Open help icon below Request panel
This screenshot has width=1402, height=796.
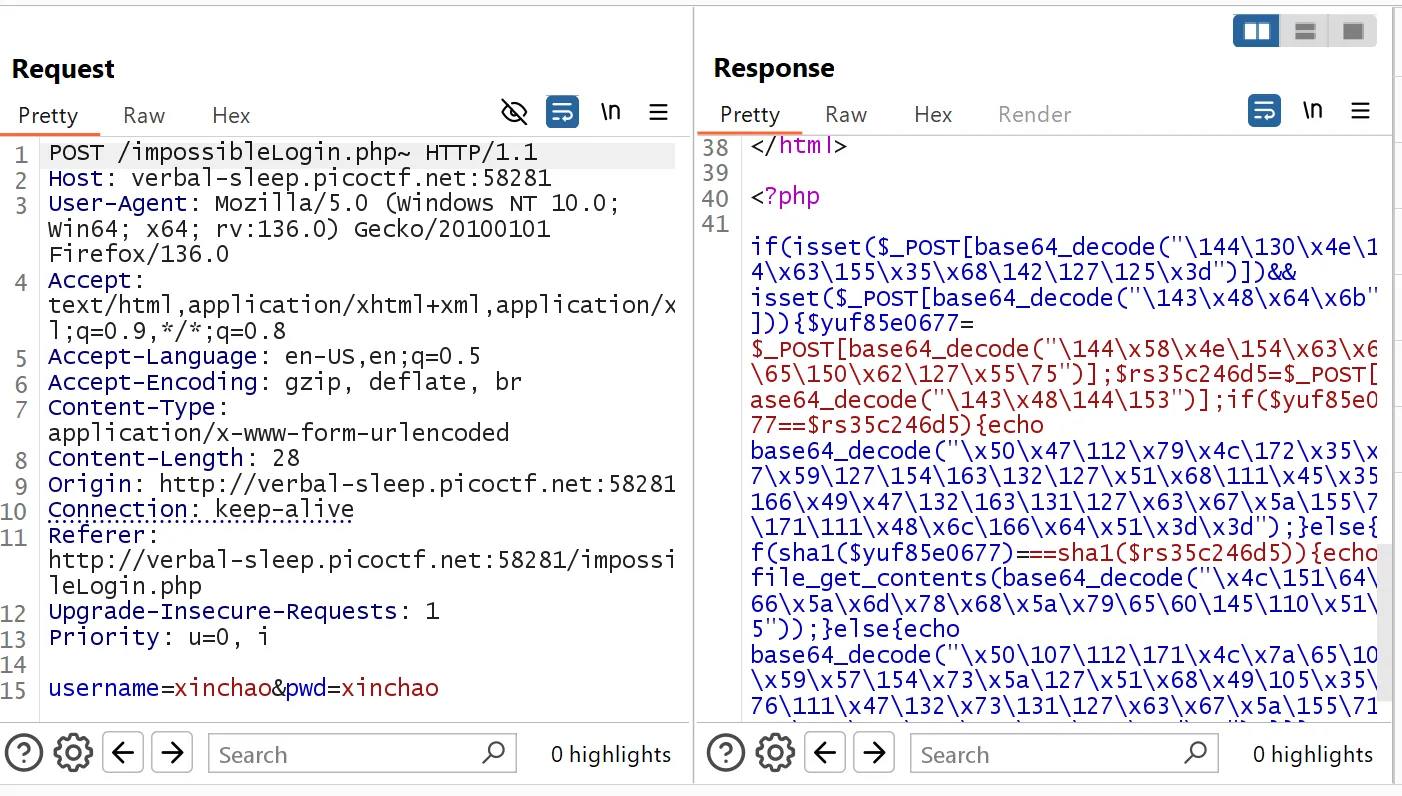pyautogui.click(x=24, y=752)
